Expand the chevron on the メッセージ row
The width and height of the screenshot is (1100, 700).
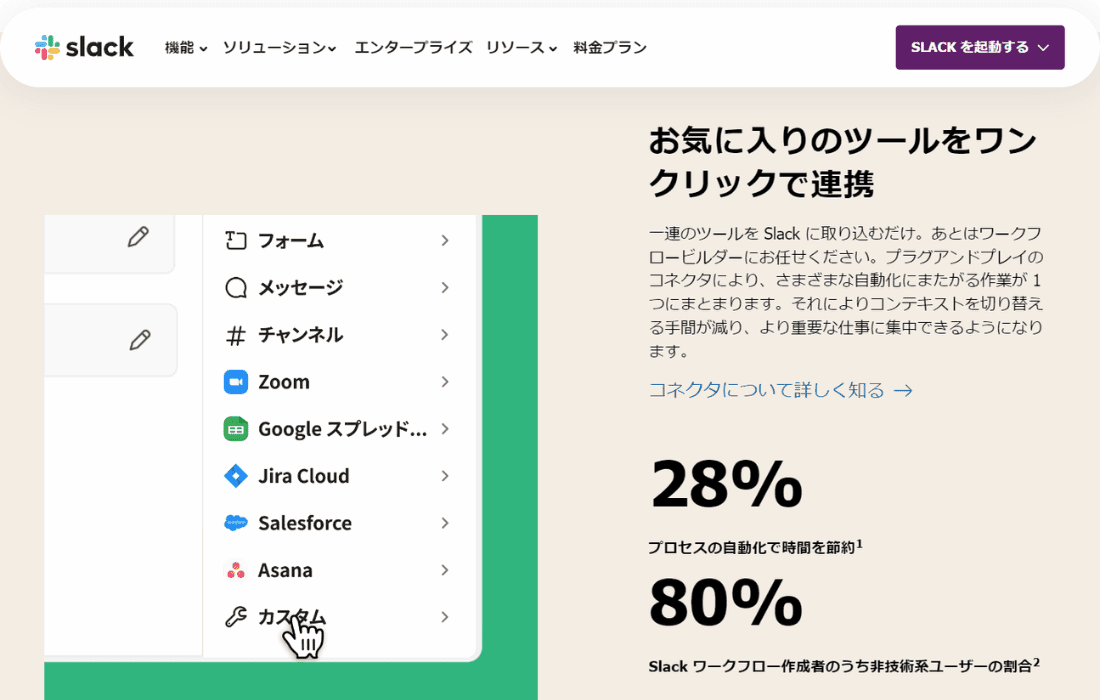(445, 288)
